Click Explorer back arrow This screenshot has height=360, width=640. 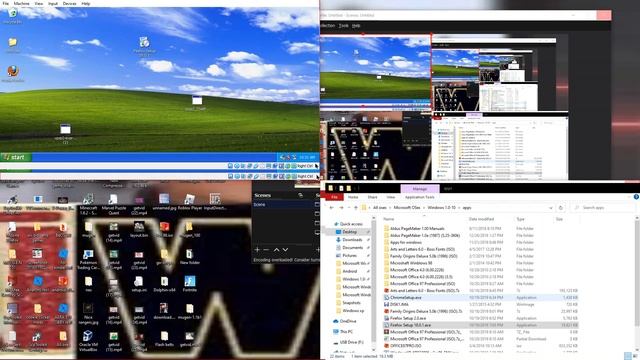[331, 208]
